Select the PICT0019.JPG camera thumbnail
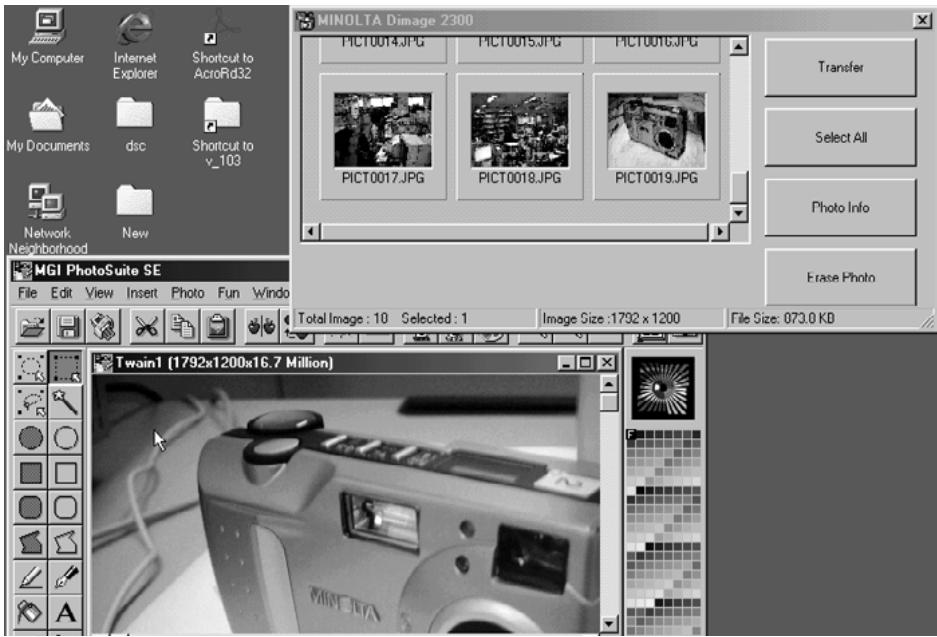Viewport: 937px width, 637px height. (x=656, y=137)
